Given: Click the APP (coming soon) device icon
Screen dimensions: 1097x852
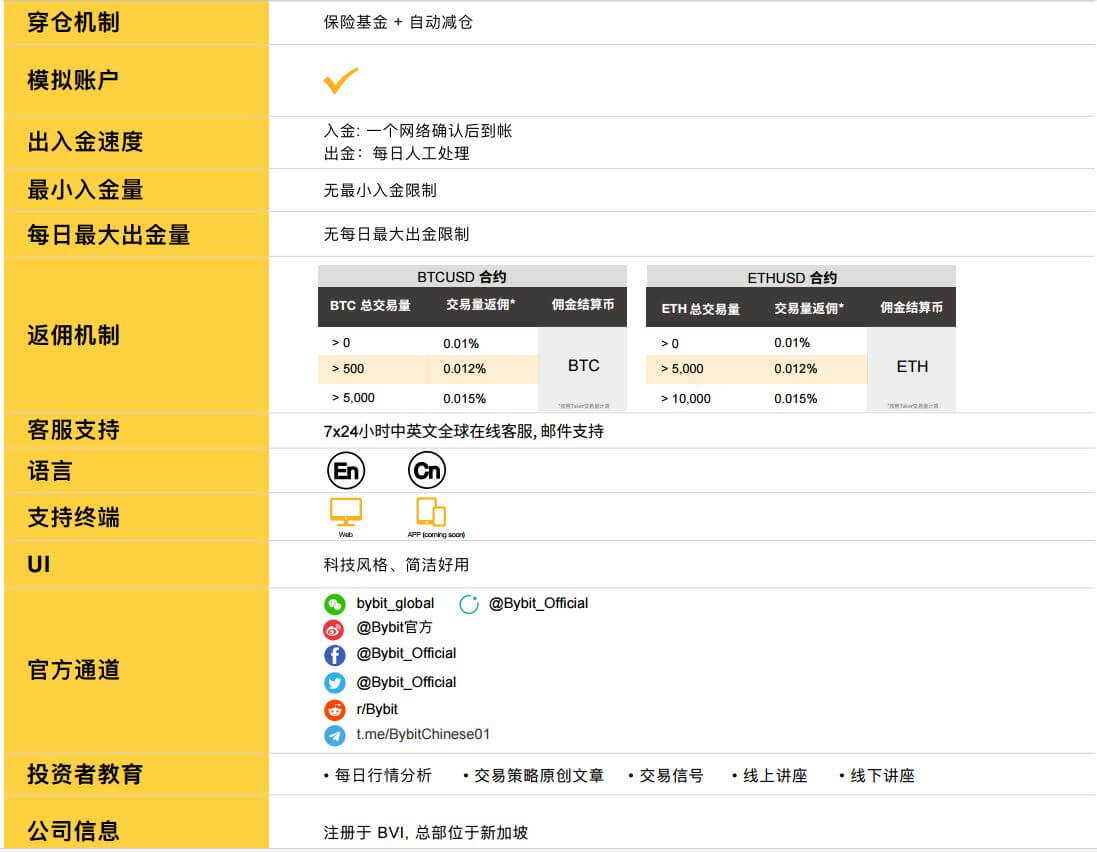Looking at the screenshot, I should click(431, 512).
